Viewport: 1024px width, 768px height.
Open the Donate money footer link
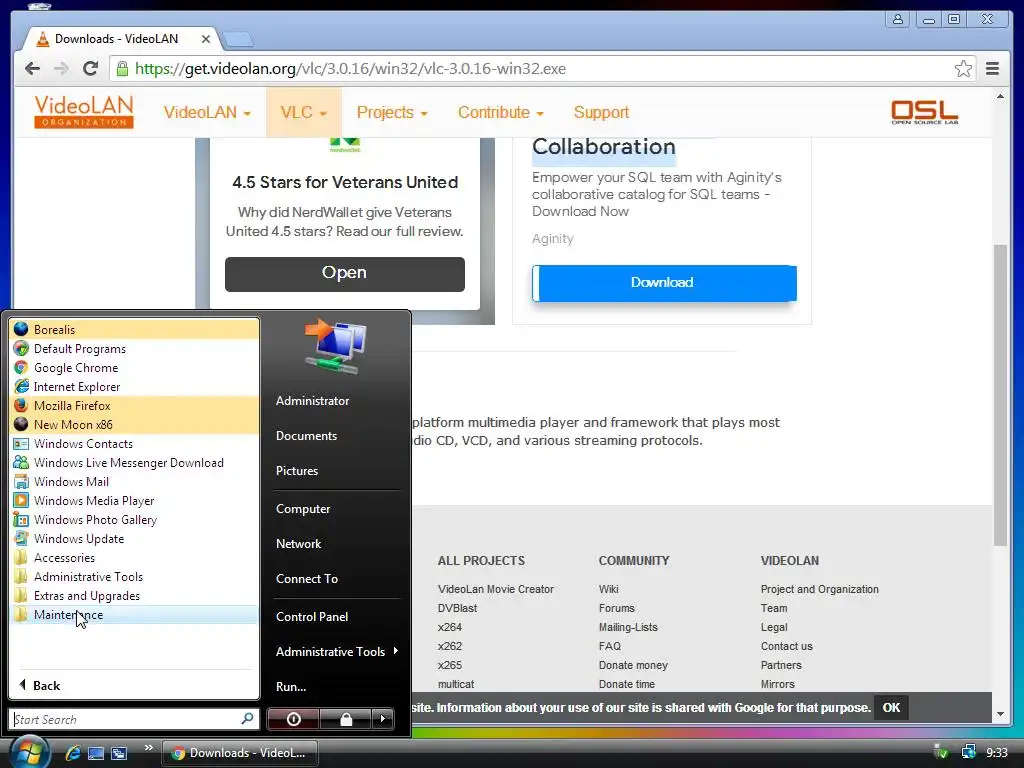[x=633, y=665]
